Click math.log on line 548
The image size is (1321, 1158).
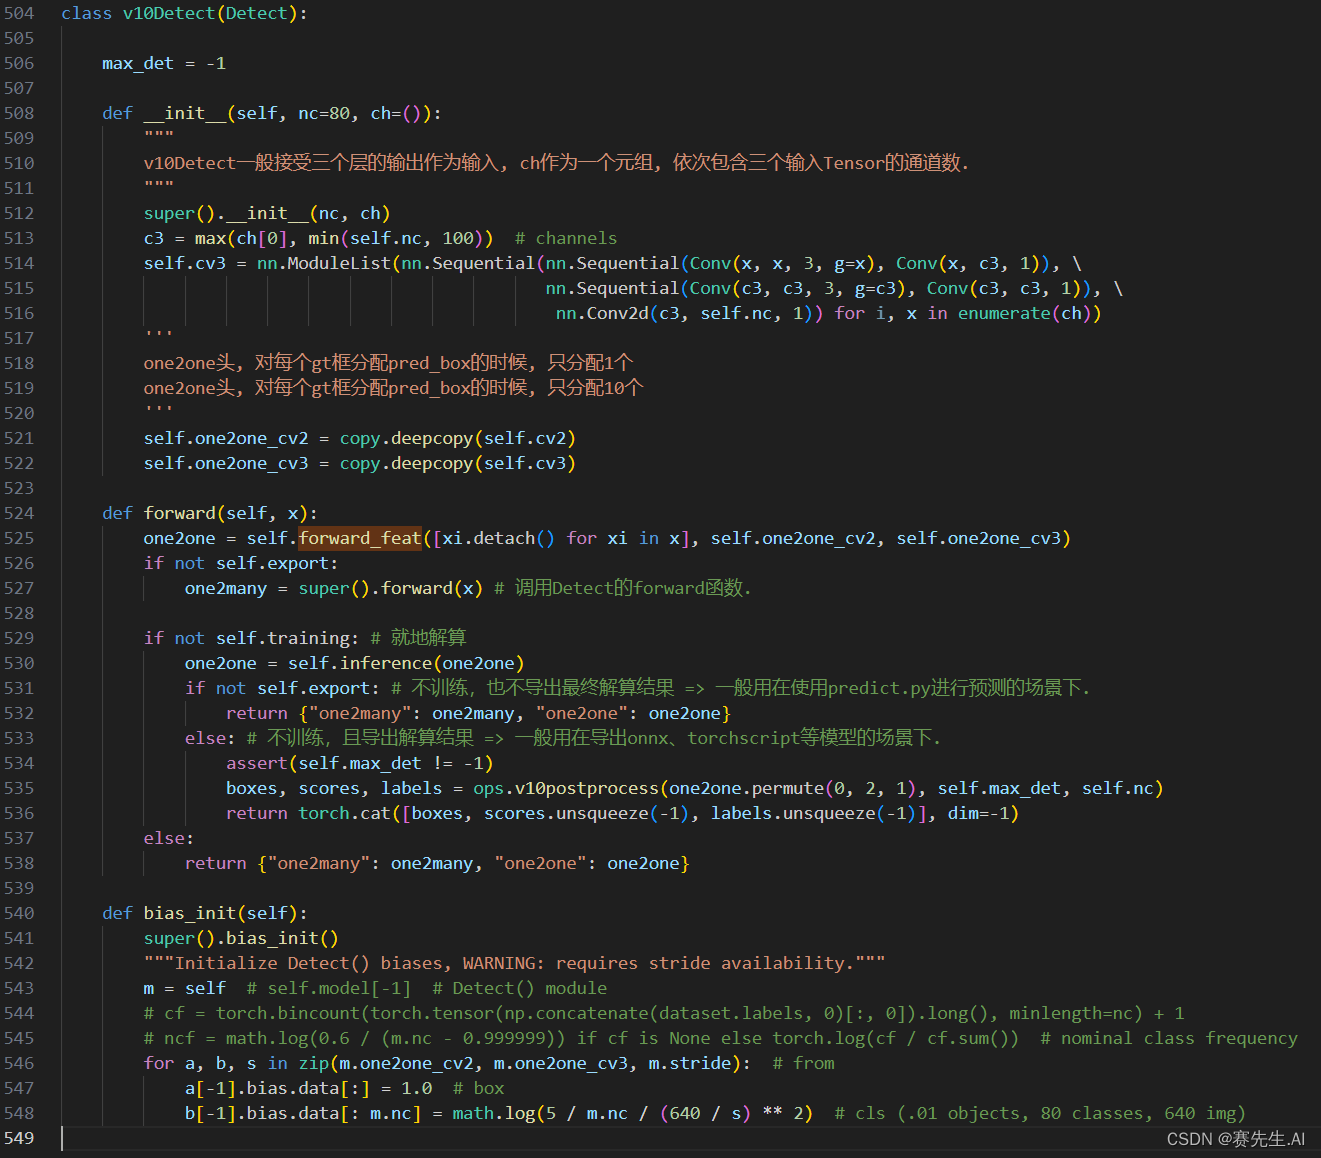[x=494, y=1113]
